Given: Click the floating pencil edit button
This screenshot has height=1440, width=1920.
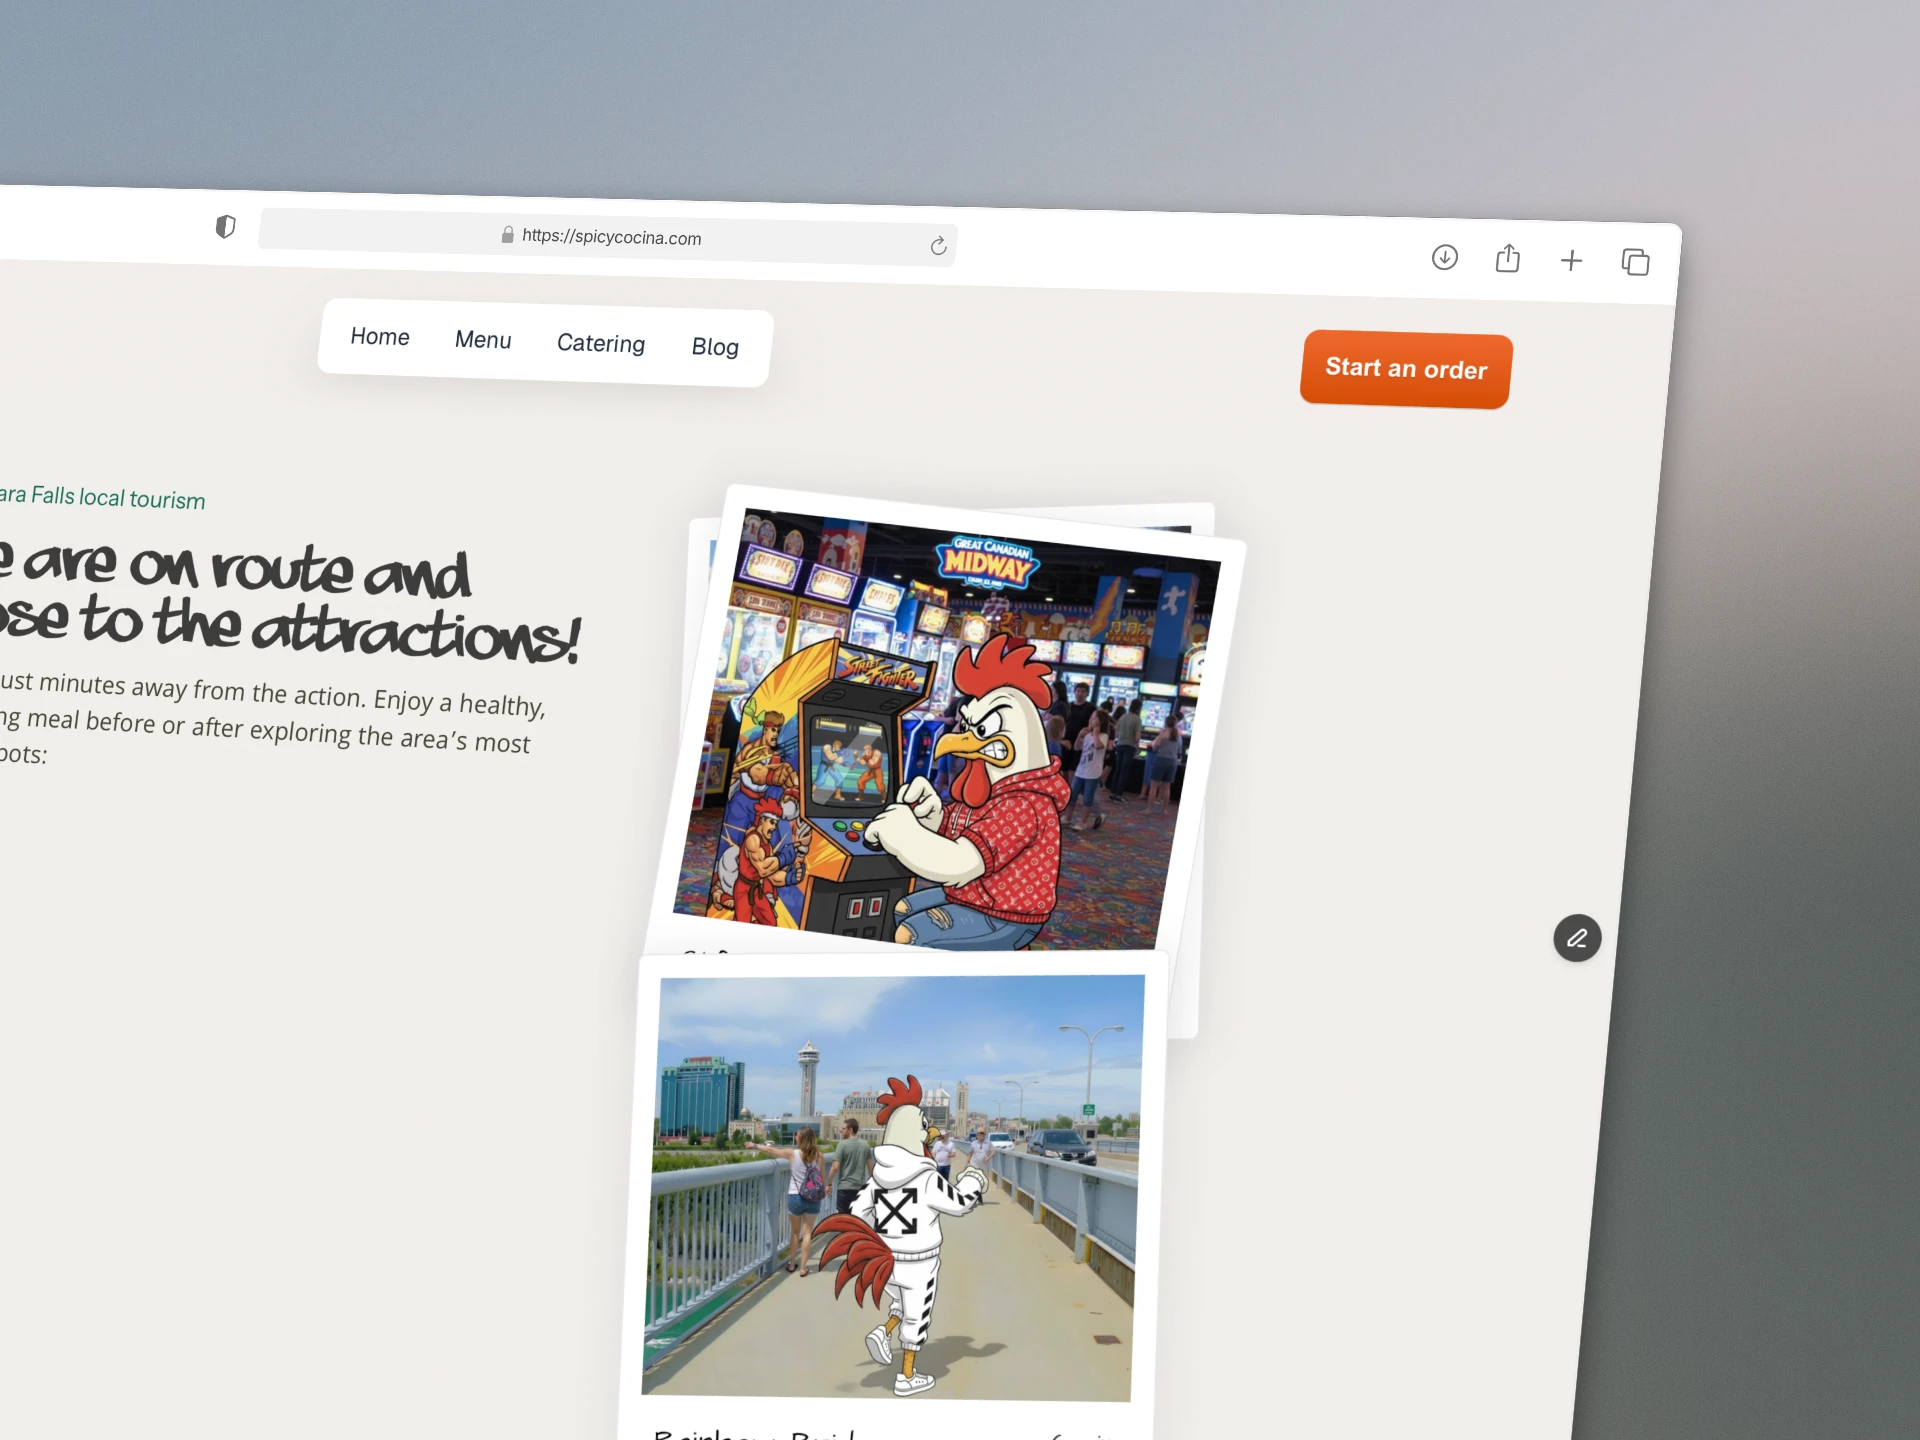Looking at the screenshot, I should pos(1577,938).
